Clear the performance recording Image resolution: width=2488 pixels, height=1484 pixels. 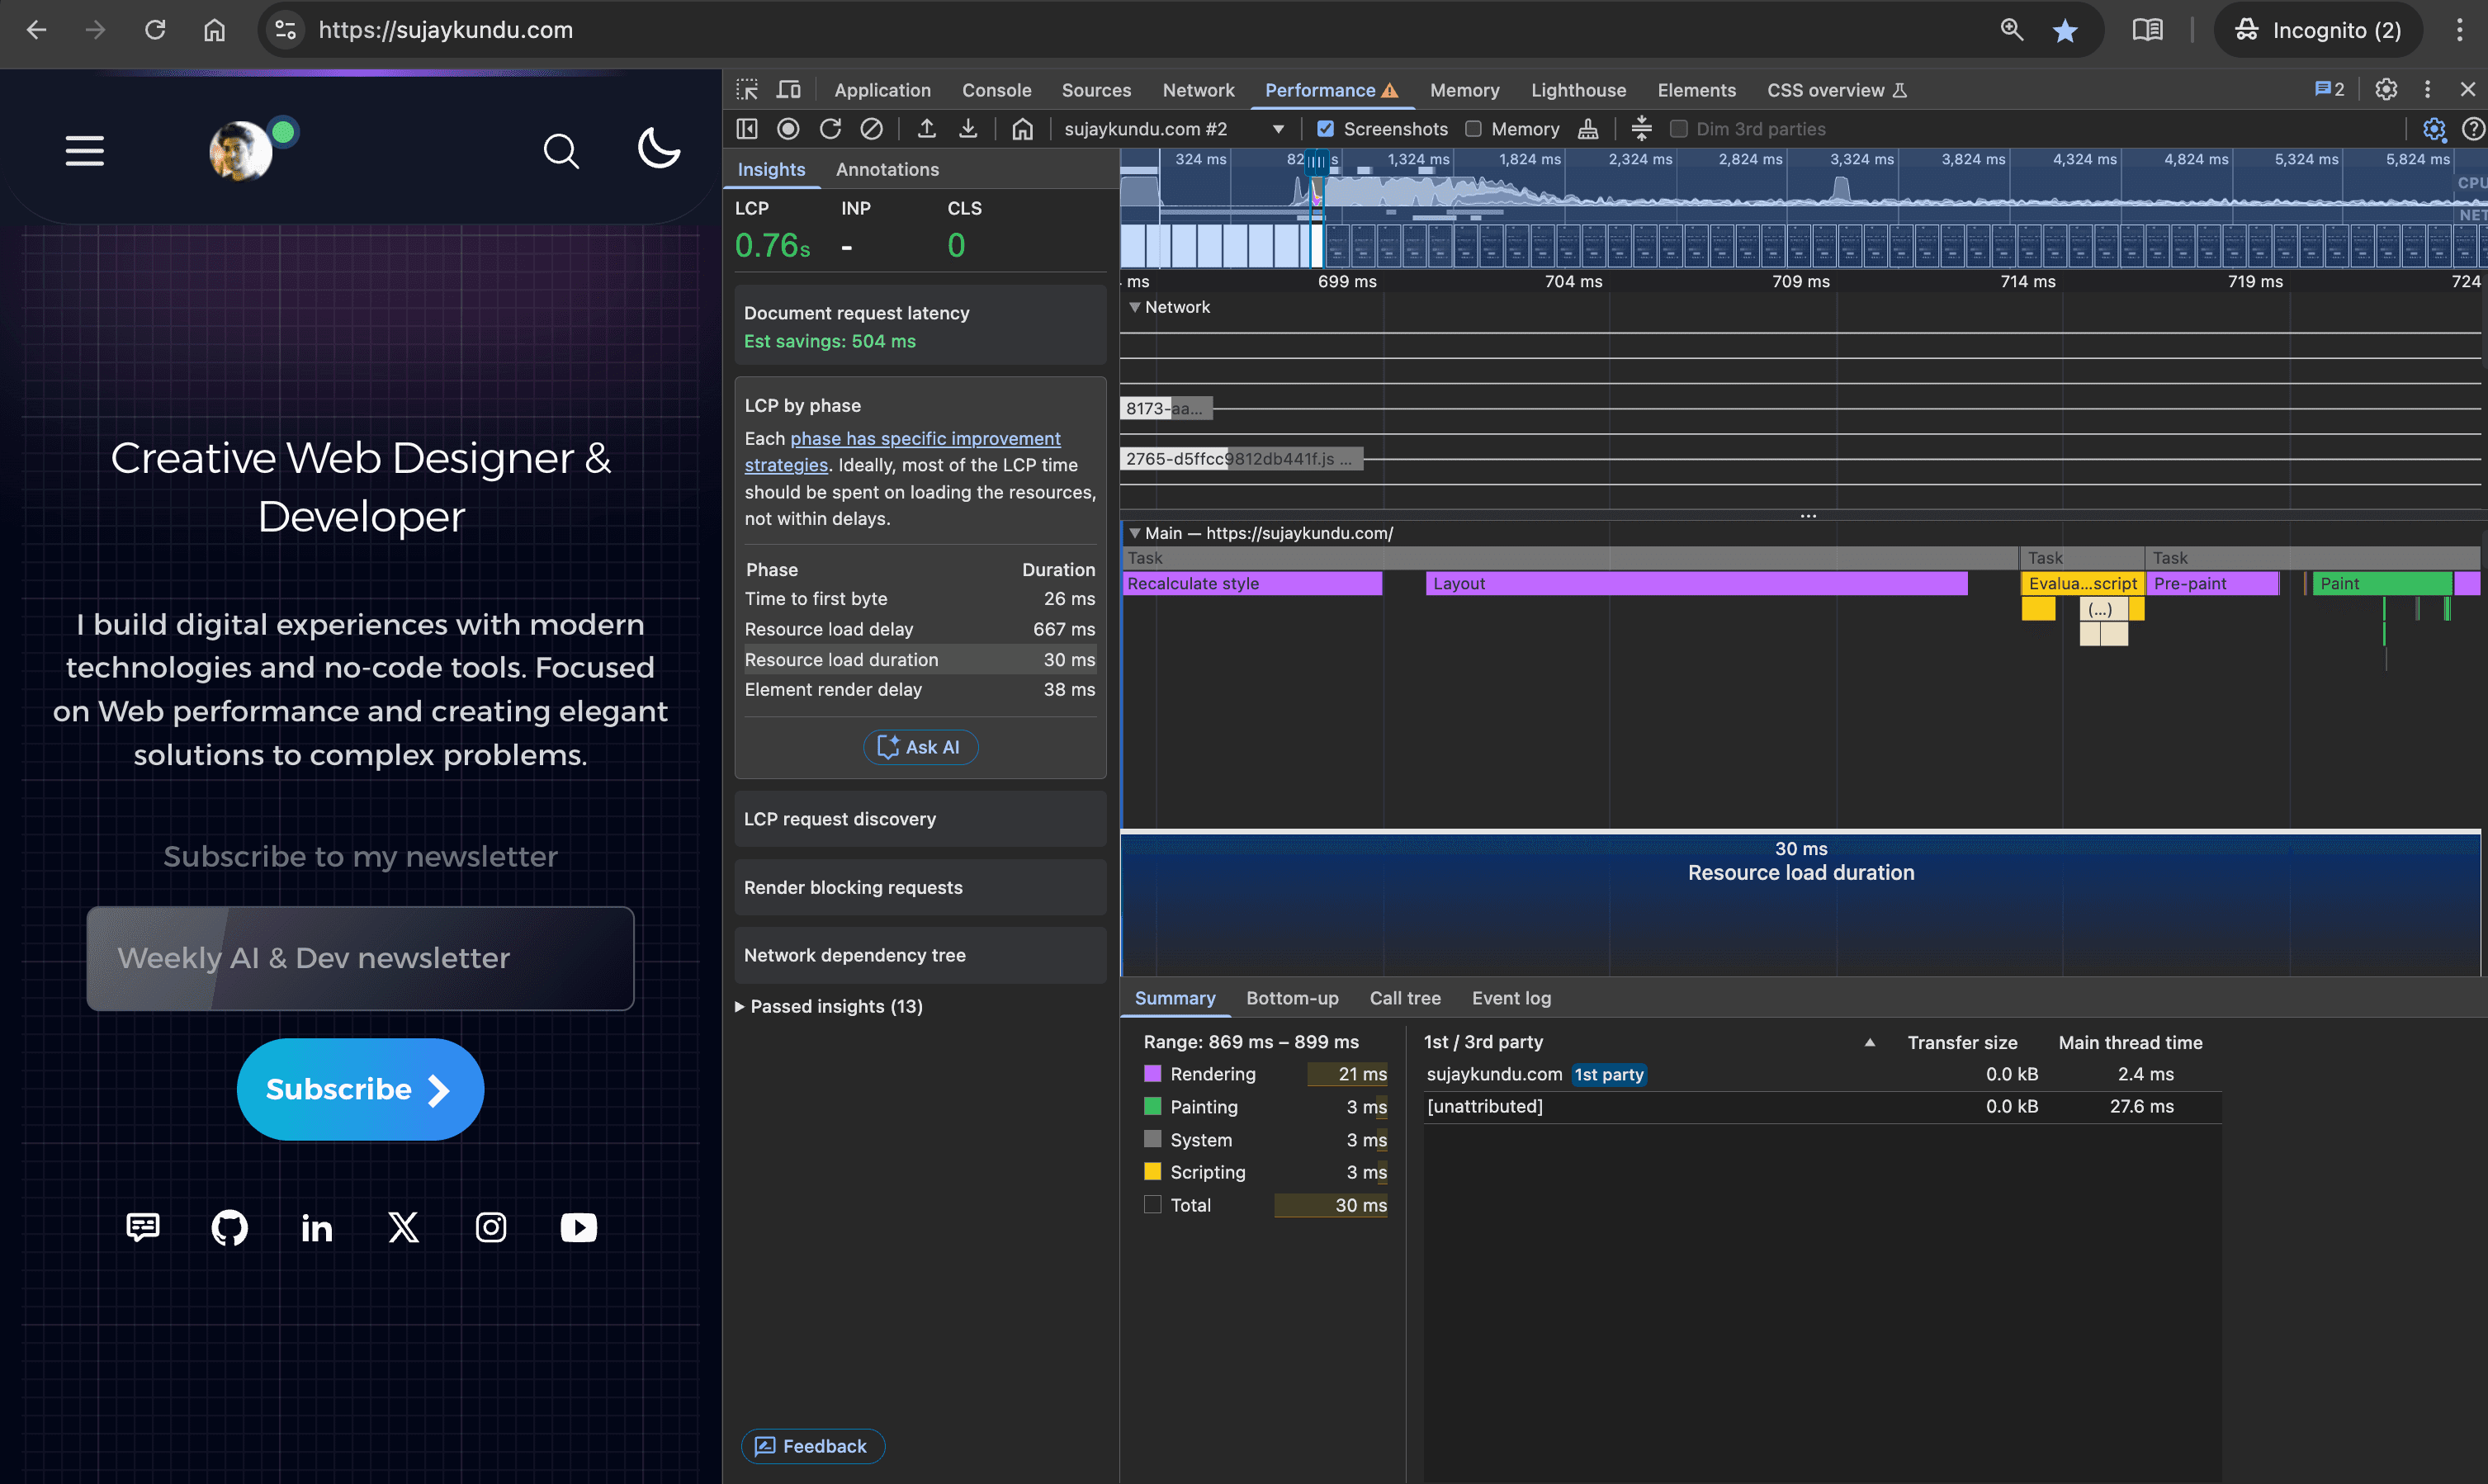coord(872,129)
